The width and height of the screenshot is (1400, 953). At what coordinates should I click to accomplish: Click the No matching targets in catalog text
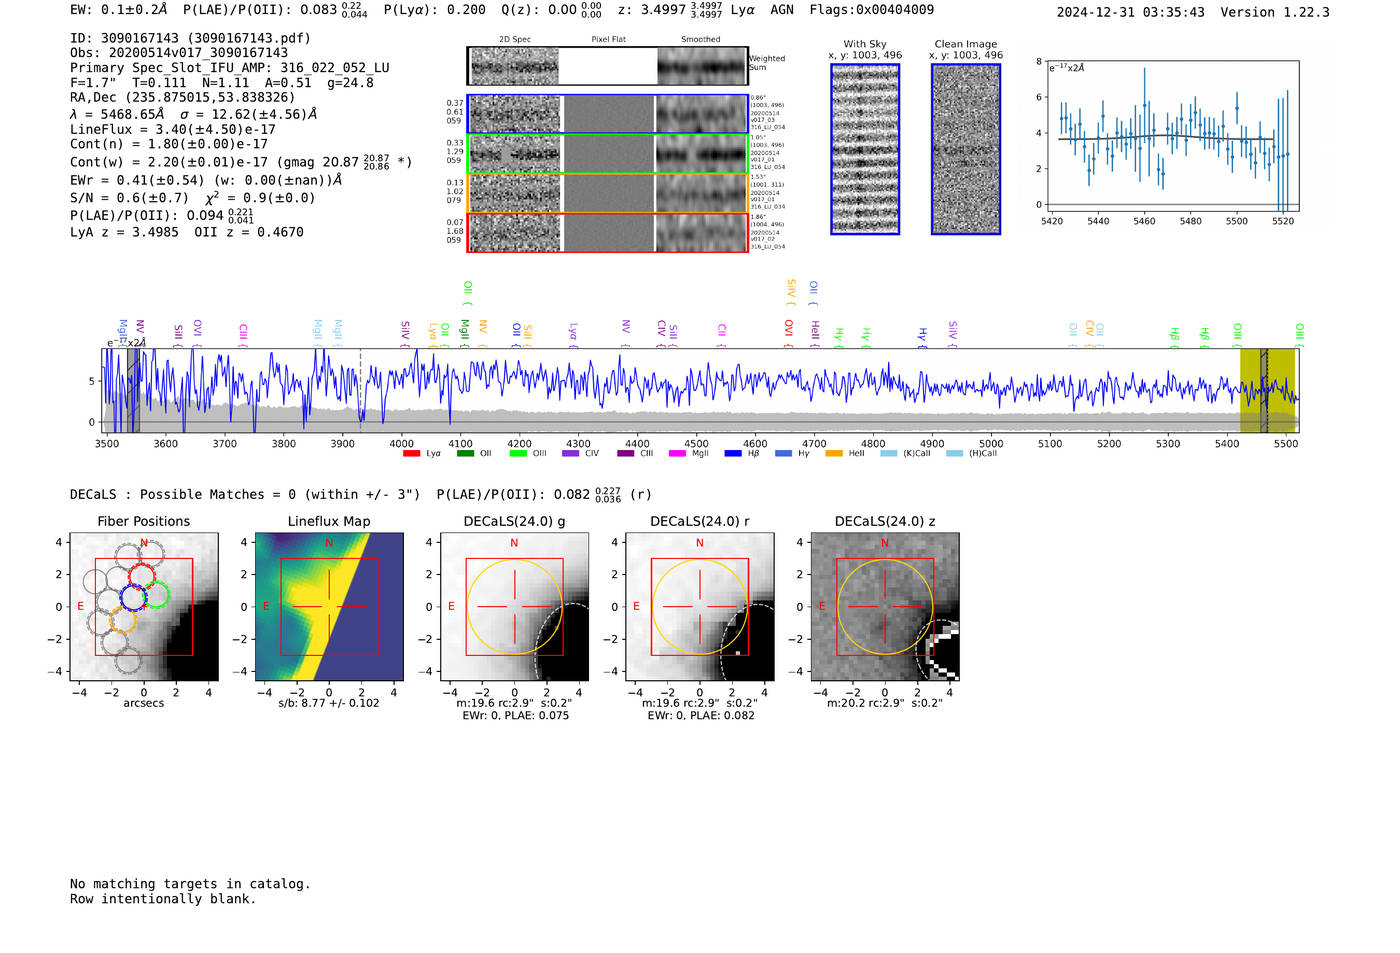(x=190, y=884)
